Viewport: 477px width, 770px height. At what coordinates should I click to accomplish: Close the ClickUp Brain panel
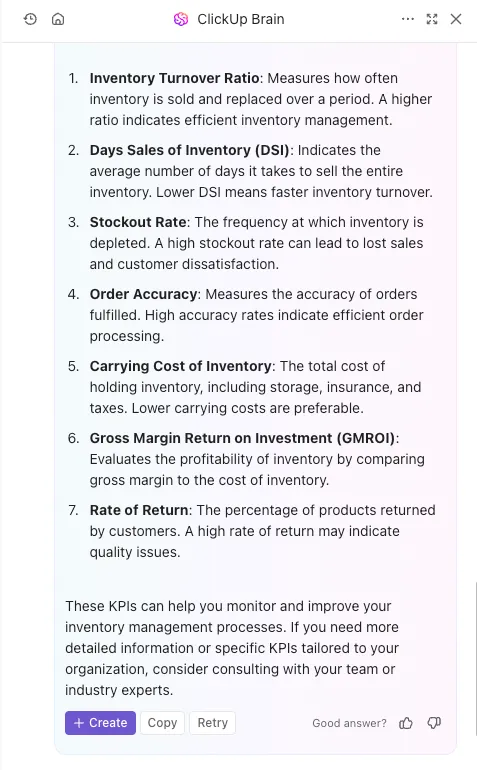[x=456, y=19]
